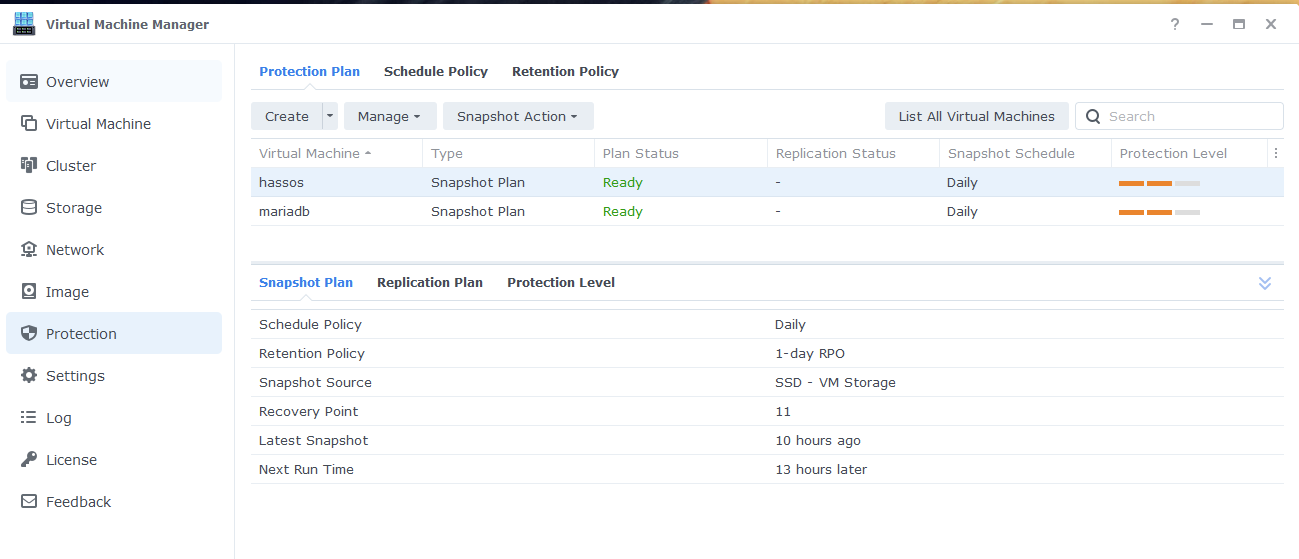Select the Cluster icon in sidebar
This screenshot has height=559, width=1299.
click(x=29, y=166)
